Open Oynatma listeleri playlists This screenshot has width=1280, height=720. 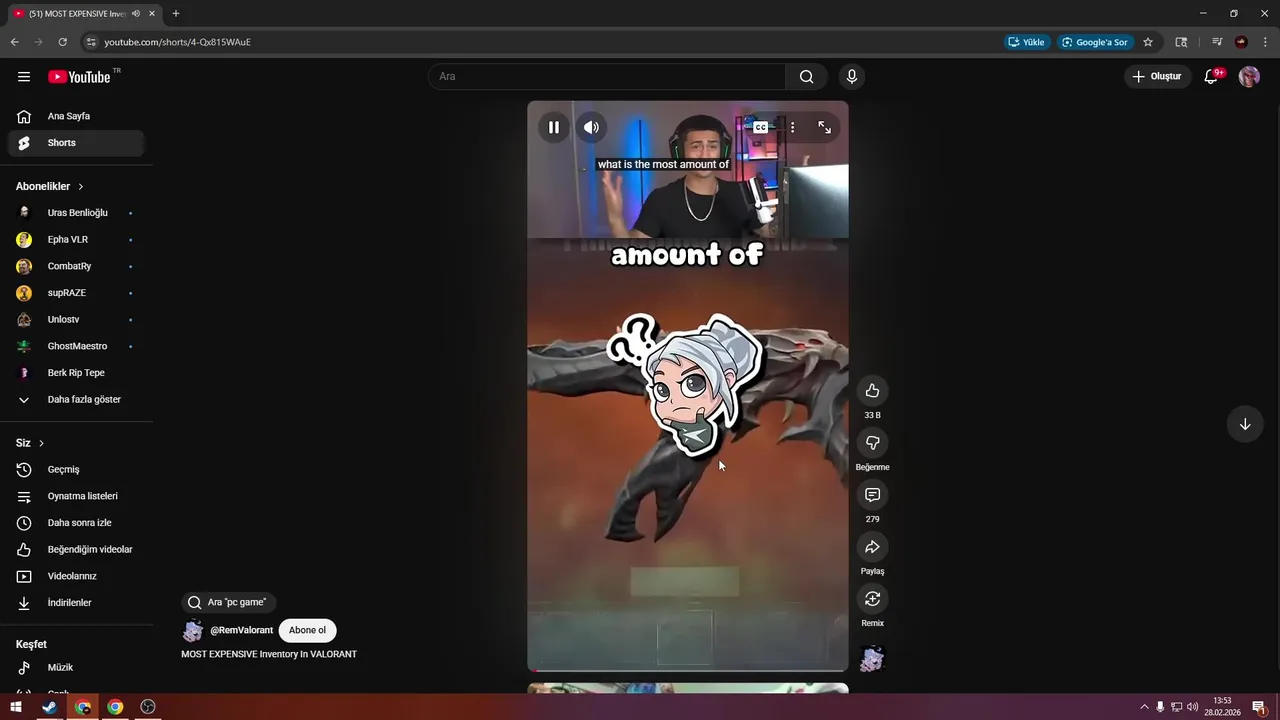tap(76, 496)
